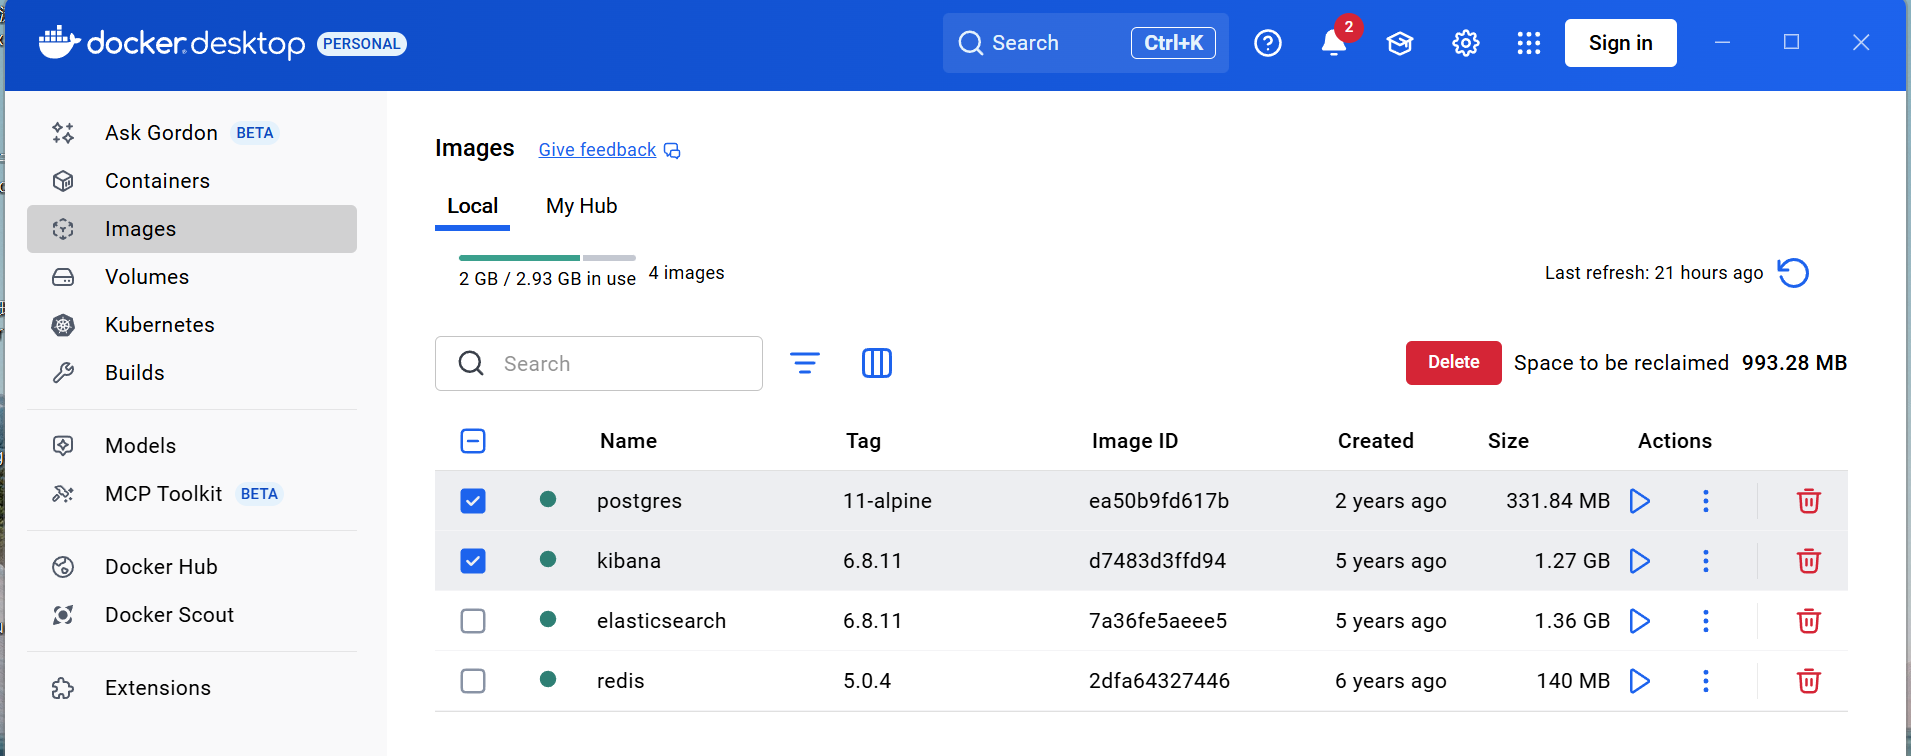The image size is (1911, 756).
Task: Click the green status dot for elasticsearch
Action: 548,619
